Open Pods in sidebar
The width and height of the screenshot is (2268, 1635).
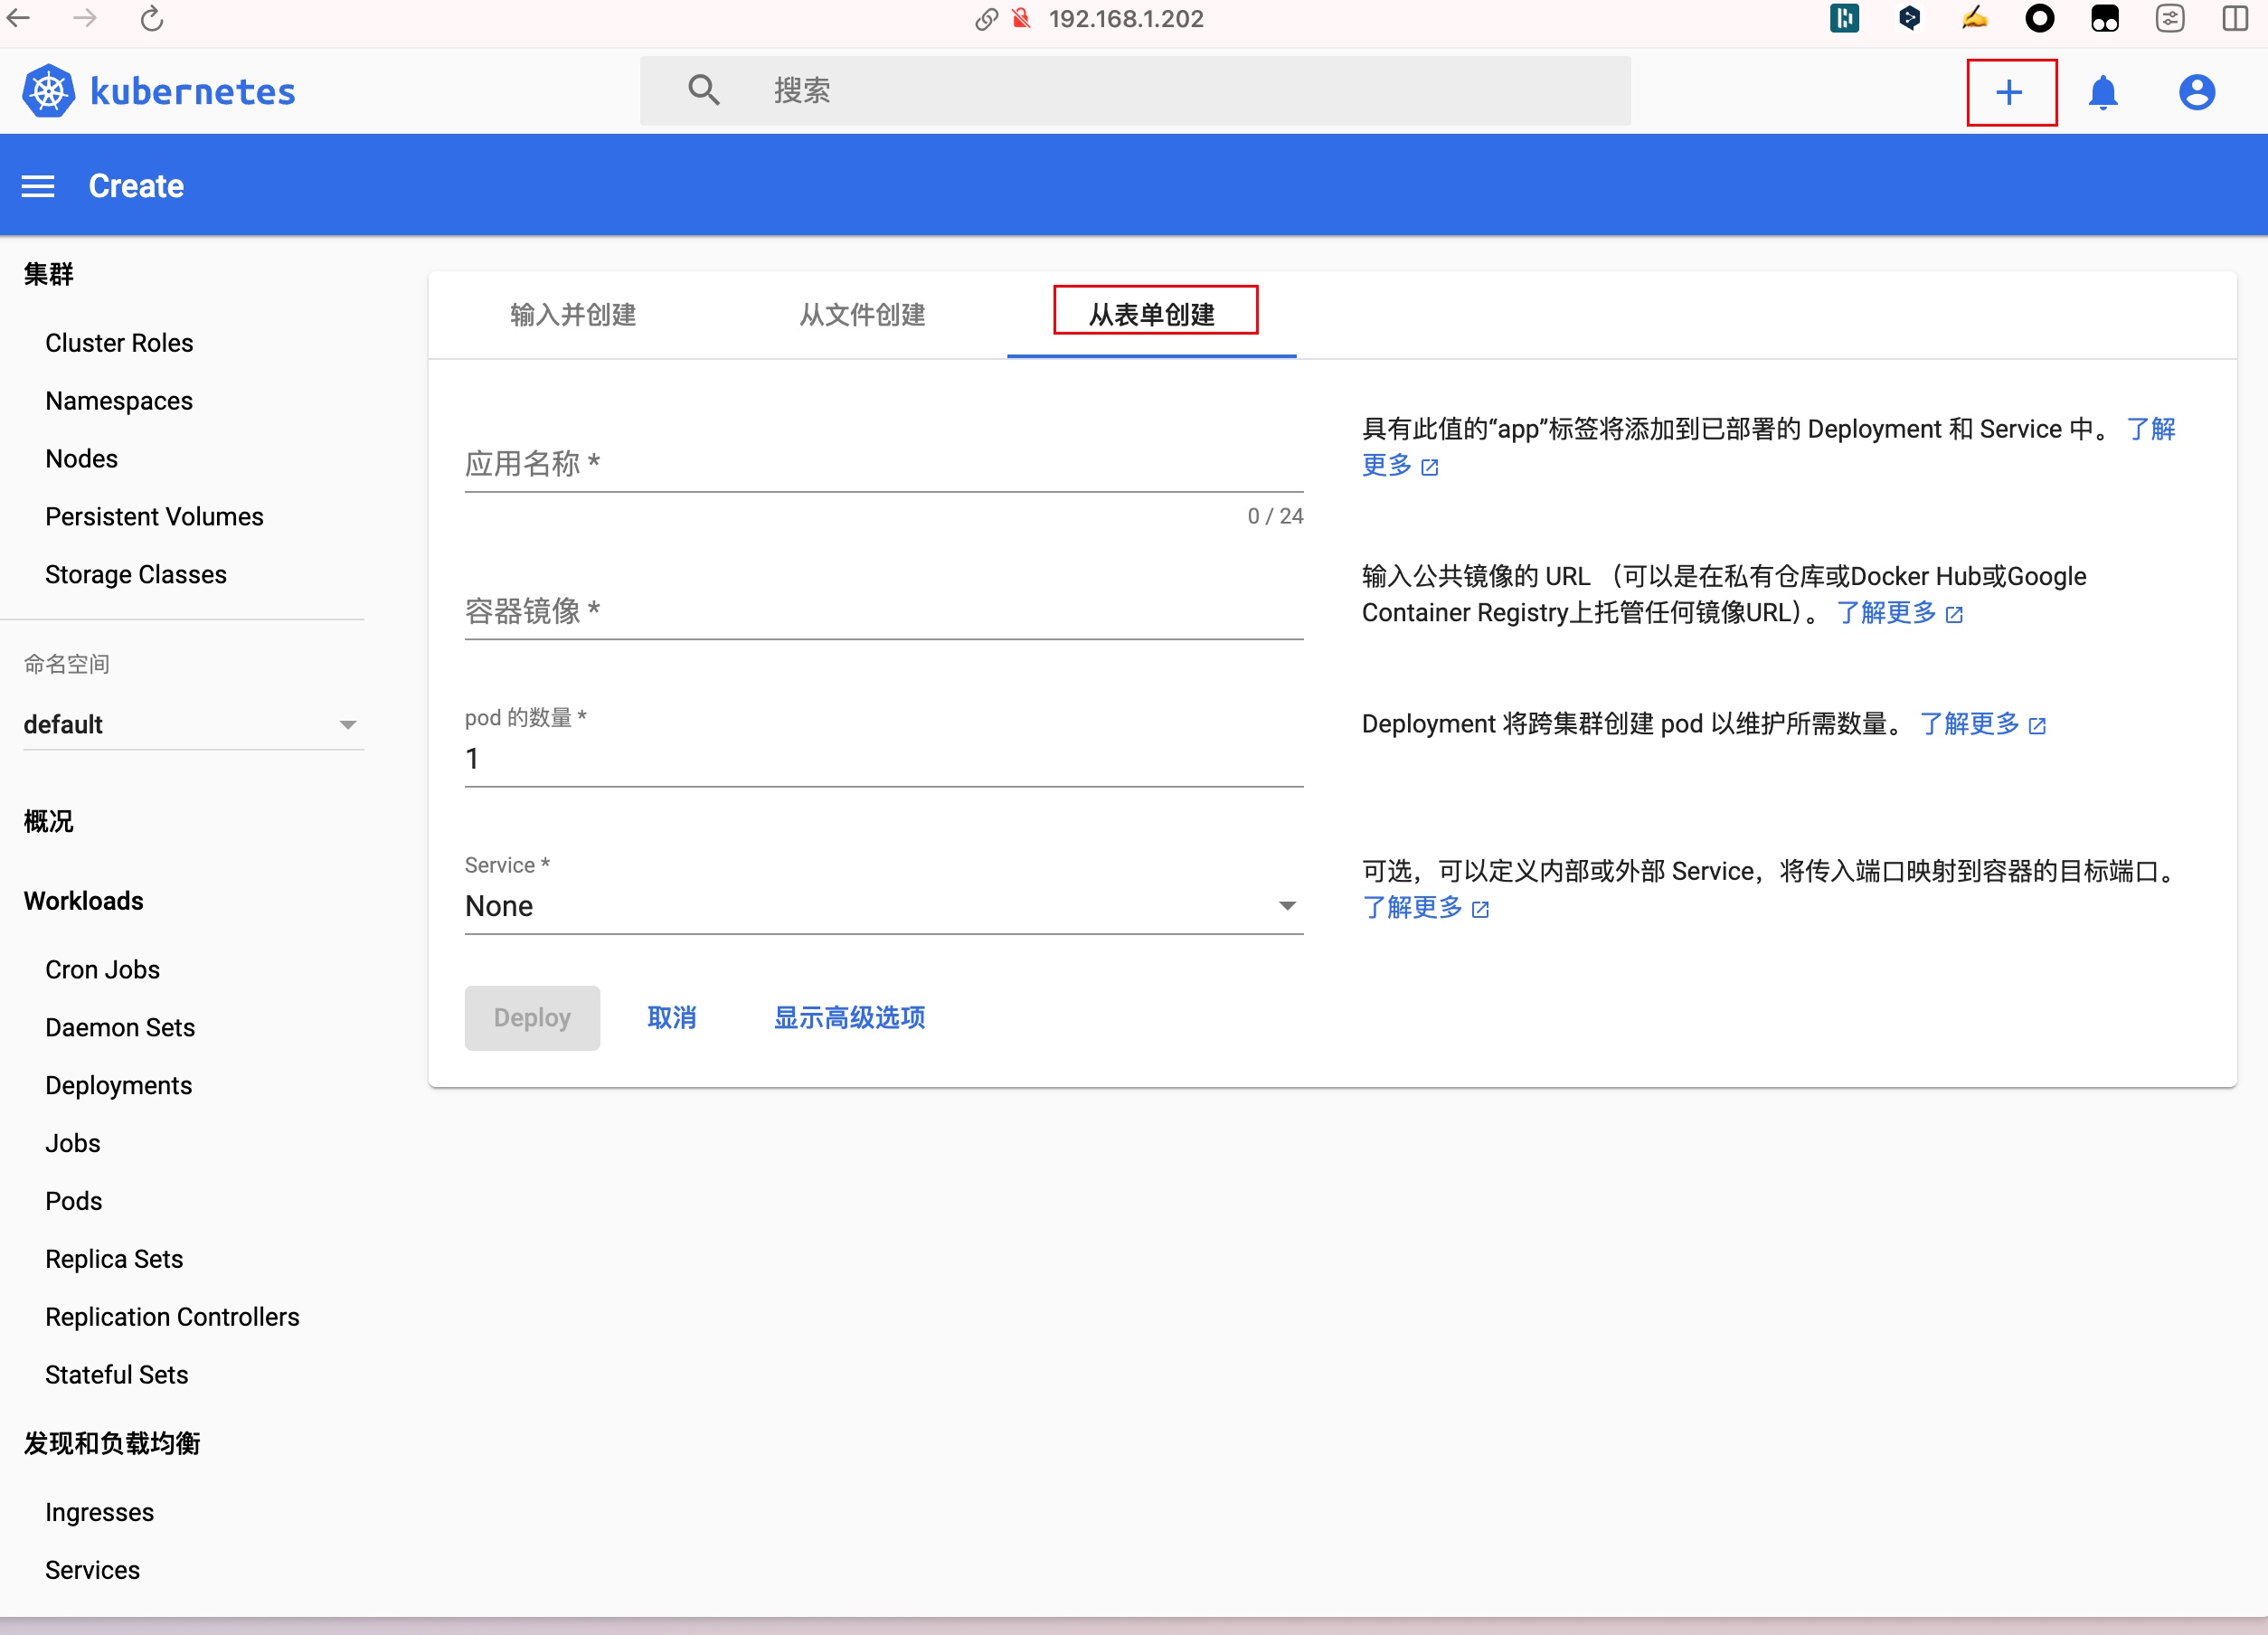pos(74,1202)
